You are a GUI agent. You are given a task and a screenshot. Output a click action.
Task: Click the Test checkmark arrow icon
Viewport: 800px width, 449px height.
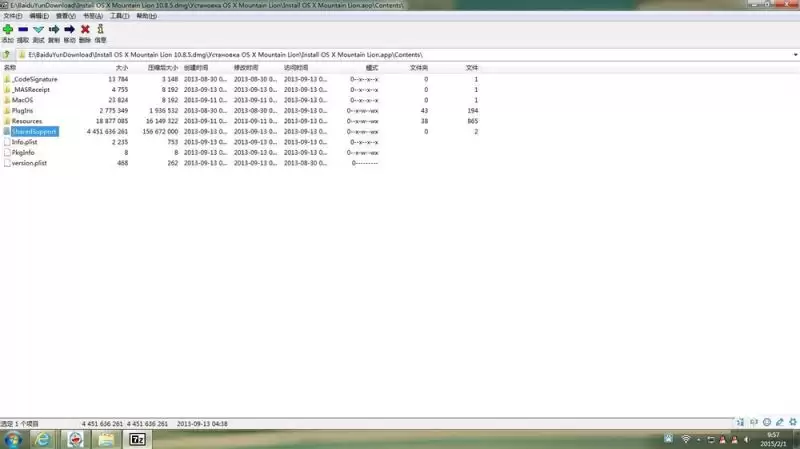coord(38,30)
